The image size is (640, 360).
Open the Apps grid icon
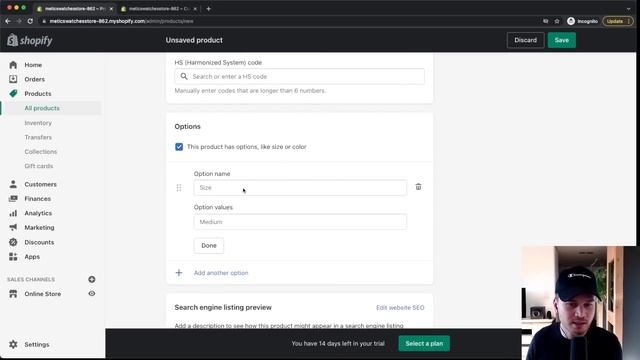pyautogui.click(x=13, y=256)
